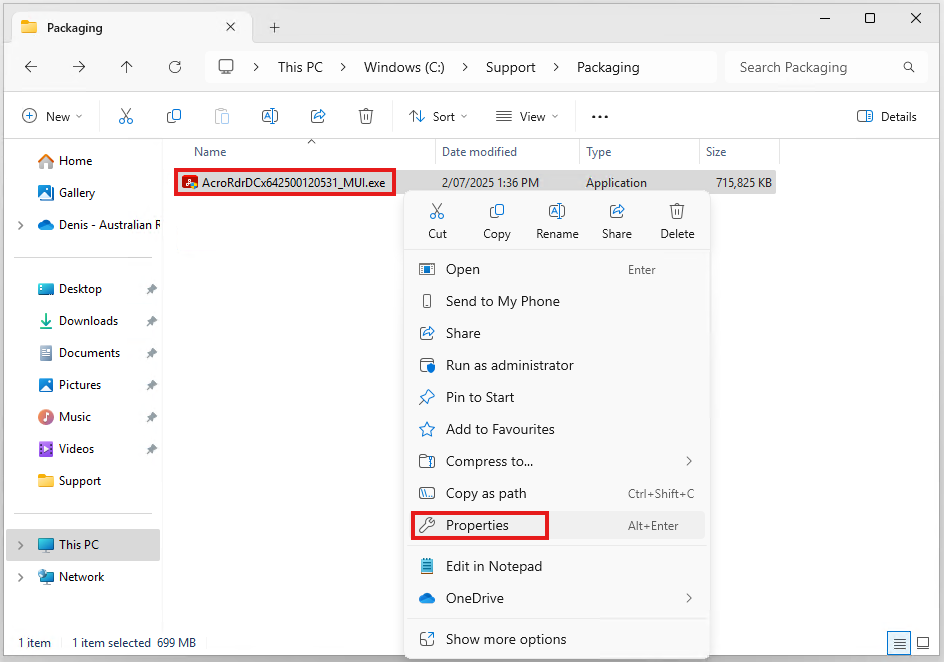Toggle the Details pane

(887, 117)
